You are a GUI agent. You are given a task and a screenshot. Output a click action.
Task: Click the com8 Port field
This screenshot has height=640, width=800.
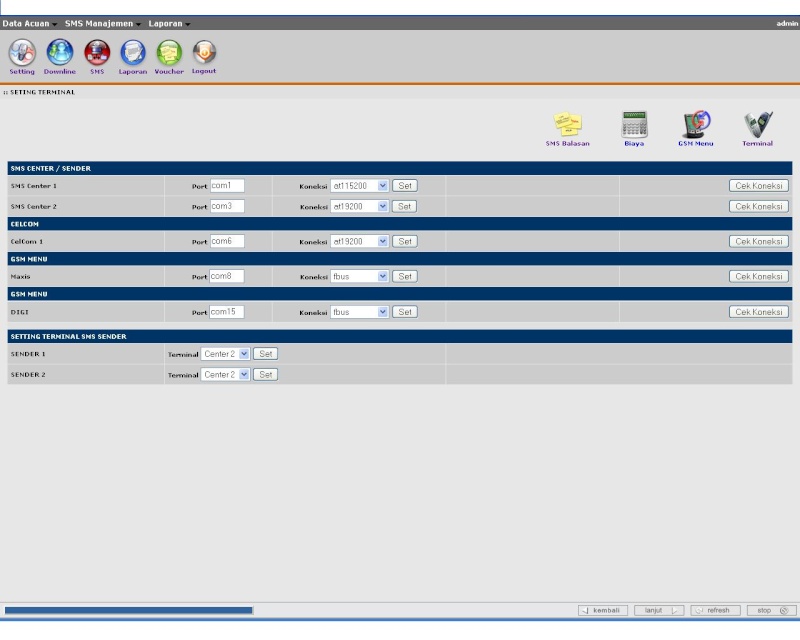(227, 276)
